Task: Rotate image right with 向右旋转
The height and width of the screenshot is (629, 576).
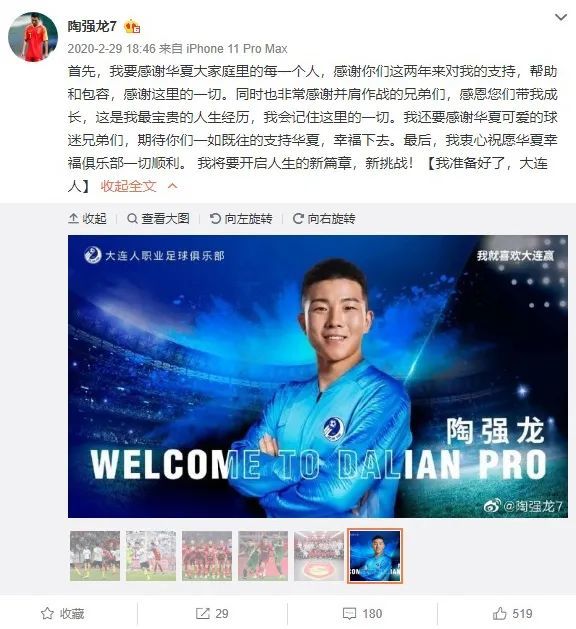Action: [324, 219]
